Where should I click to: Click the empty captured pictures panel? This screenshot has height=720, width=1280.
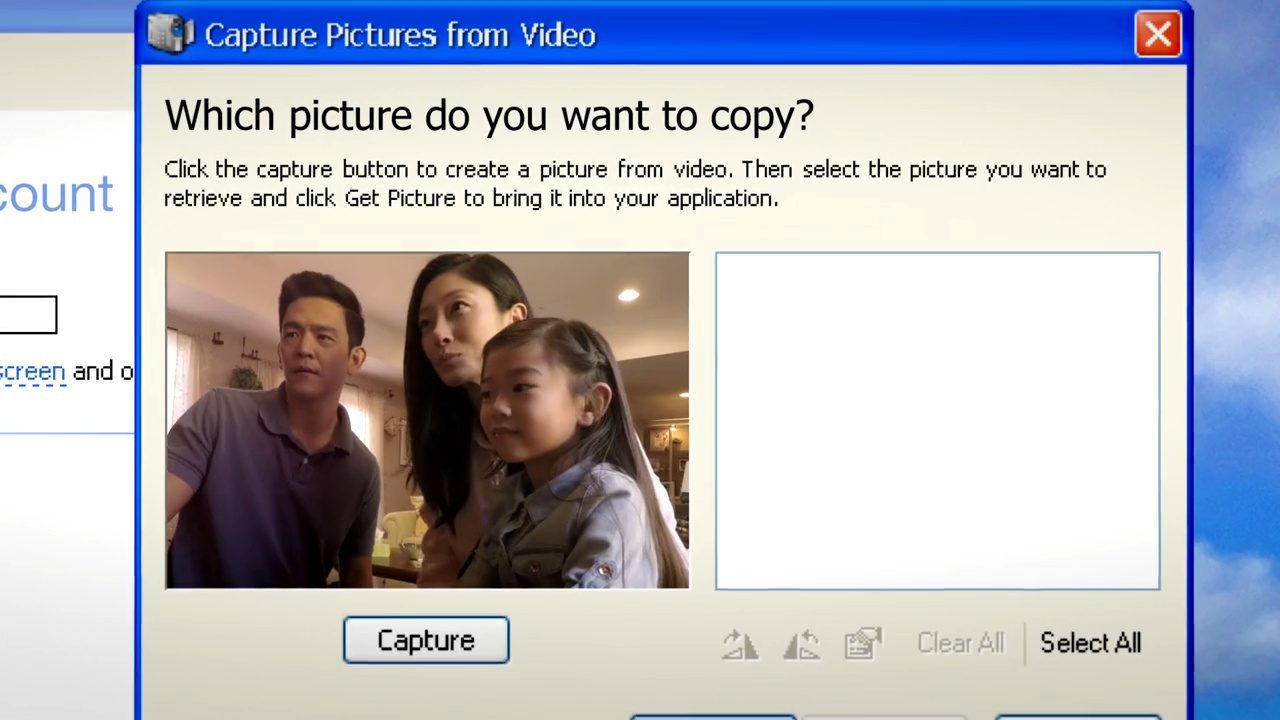(937, 419)
